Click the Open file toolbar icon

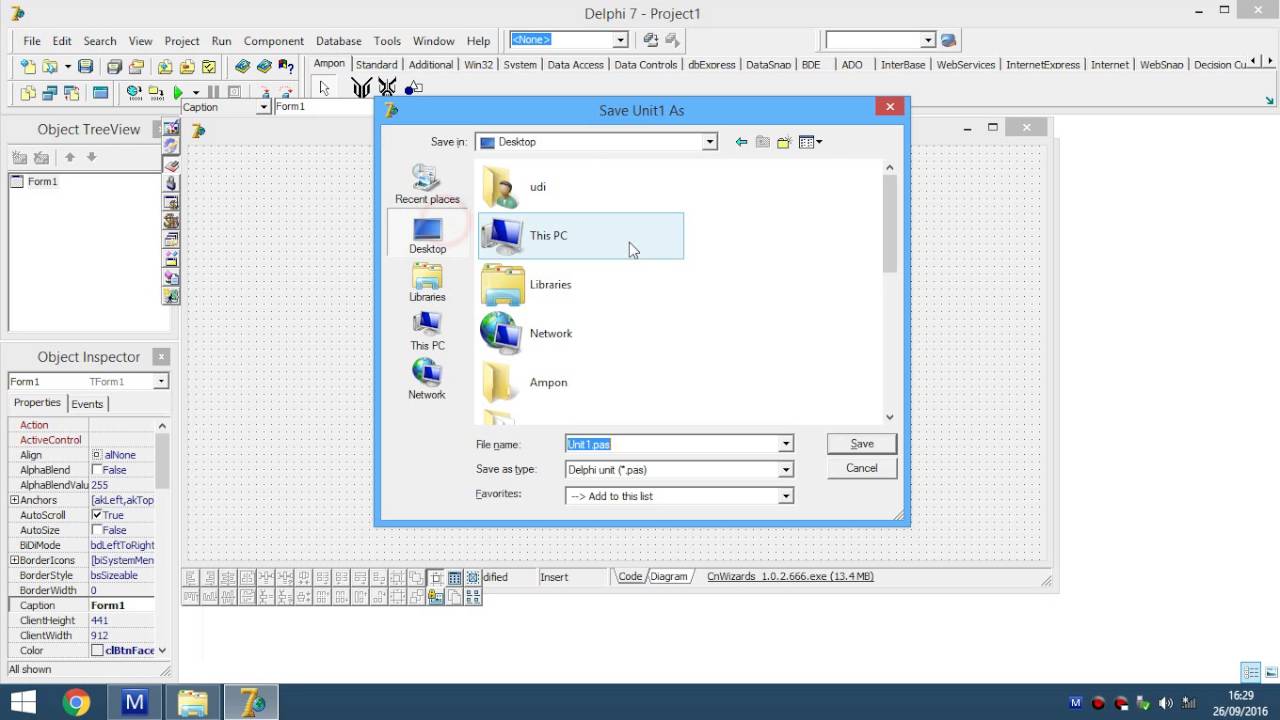click(x=49, y=67)
